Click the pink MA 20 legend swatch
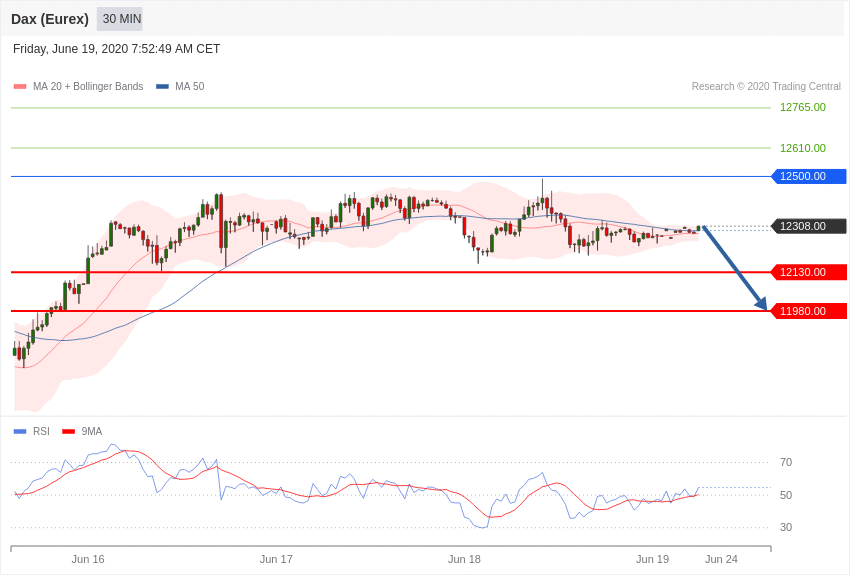The image size is (850, 576). tap(20, 86)
